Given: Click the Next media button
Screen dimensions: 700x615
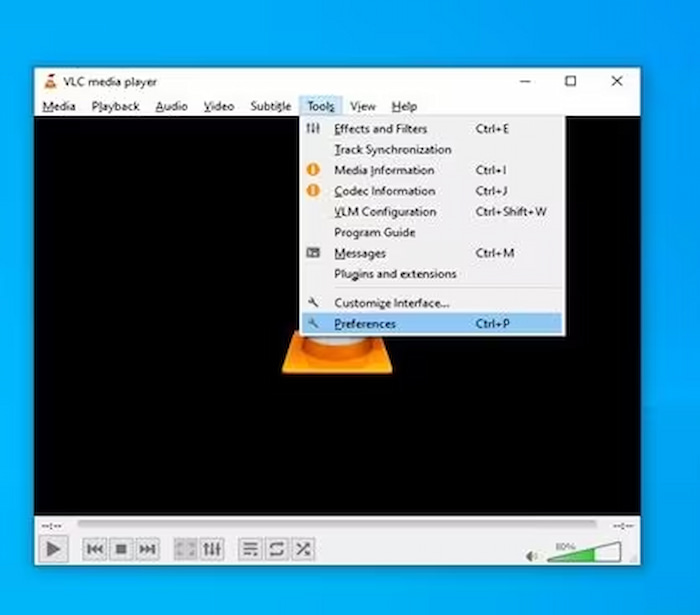Looking at the screenshot, I should click(147, 549).
